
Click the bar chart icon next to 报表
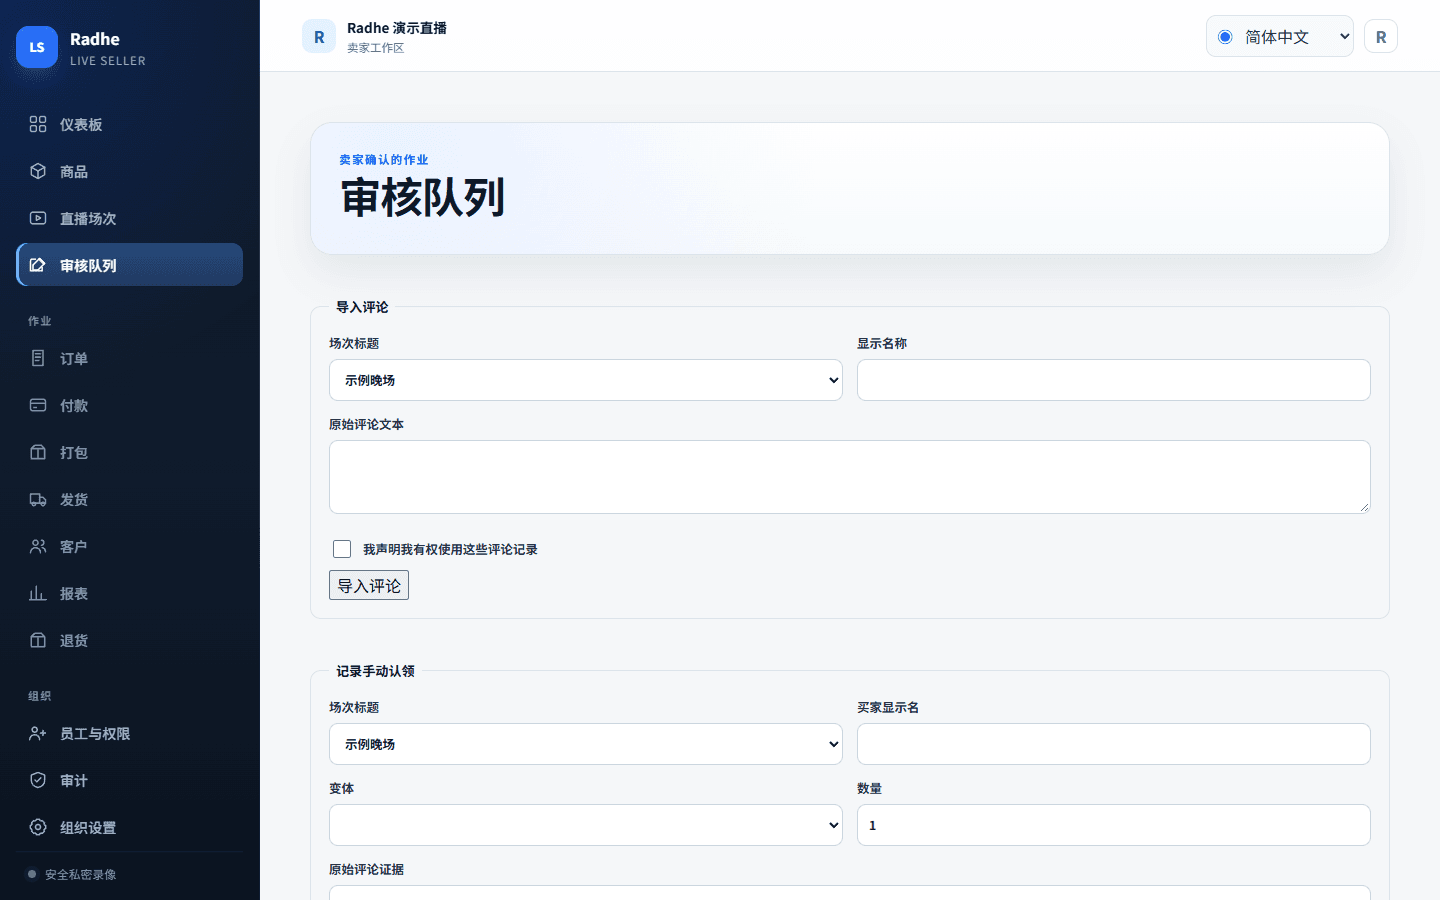38,593
